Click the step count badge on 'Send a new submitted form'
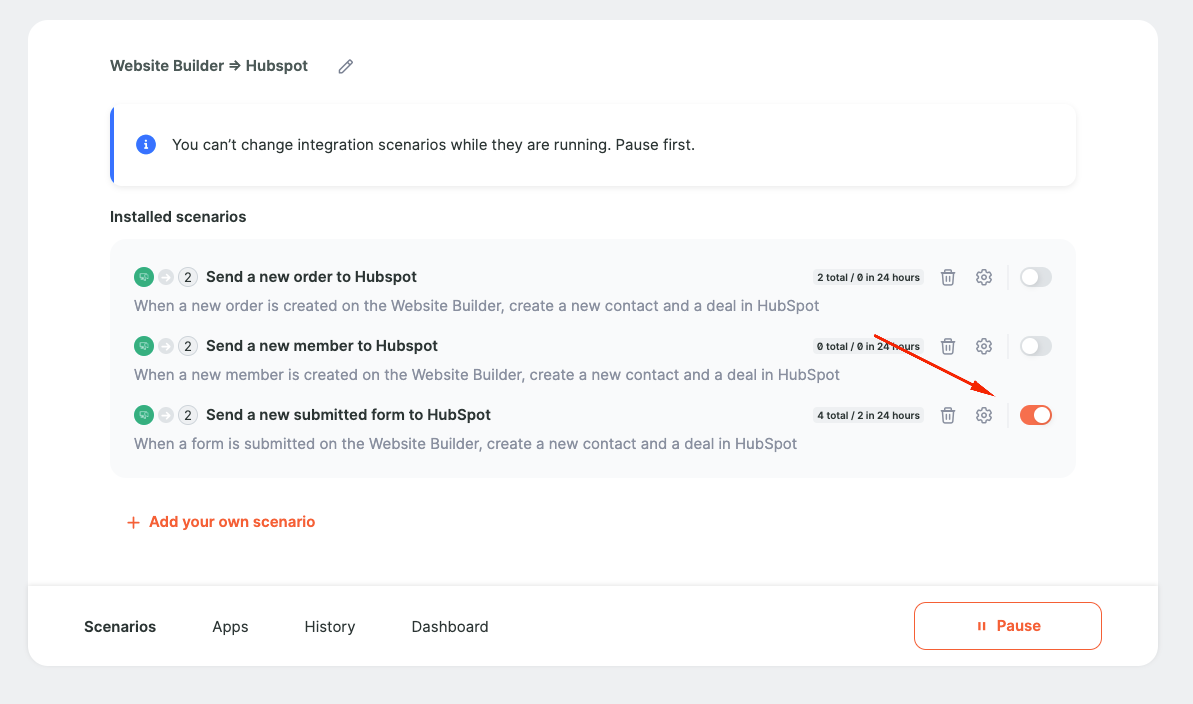 point(188,416)
